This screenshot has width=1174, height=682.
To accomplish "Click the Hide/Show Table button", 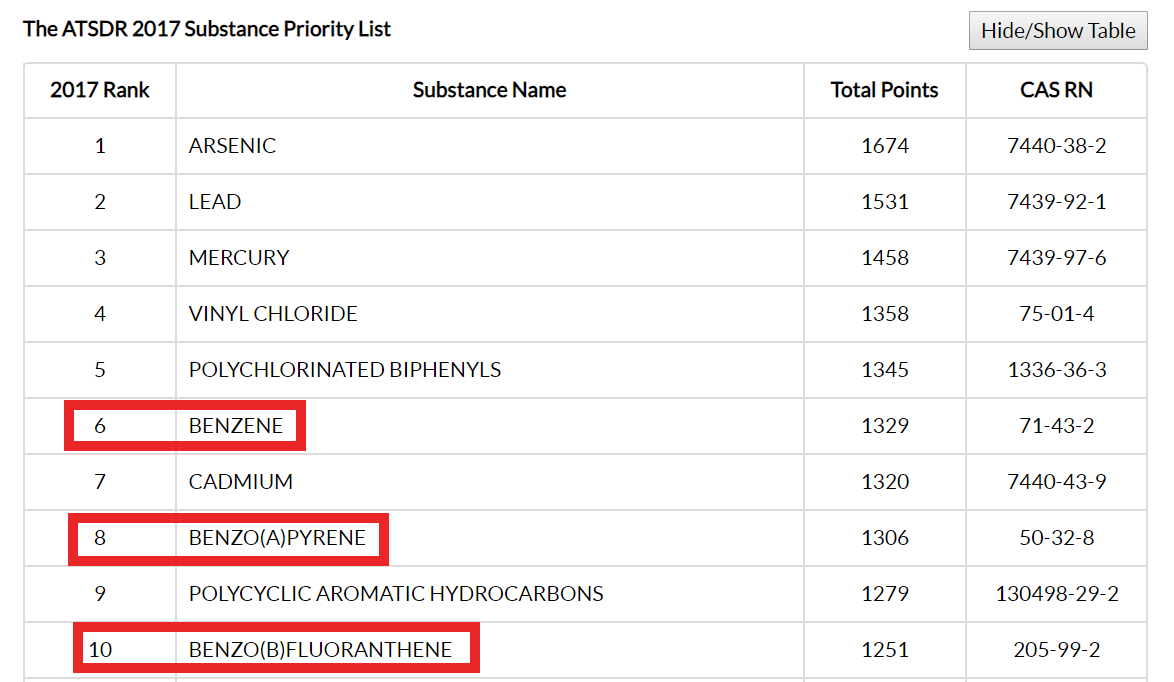I will pyautogui.click(x=1058, y=31).
